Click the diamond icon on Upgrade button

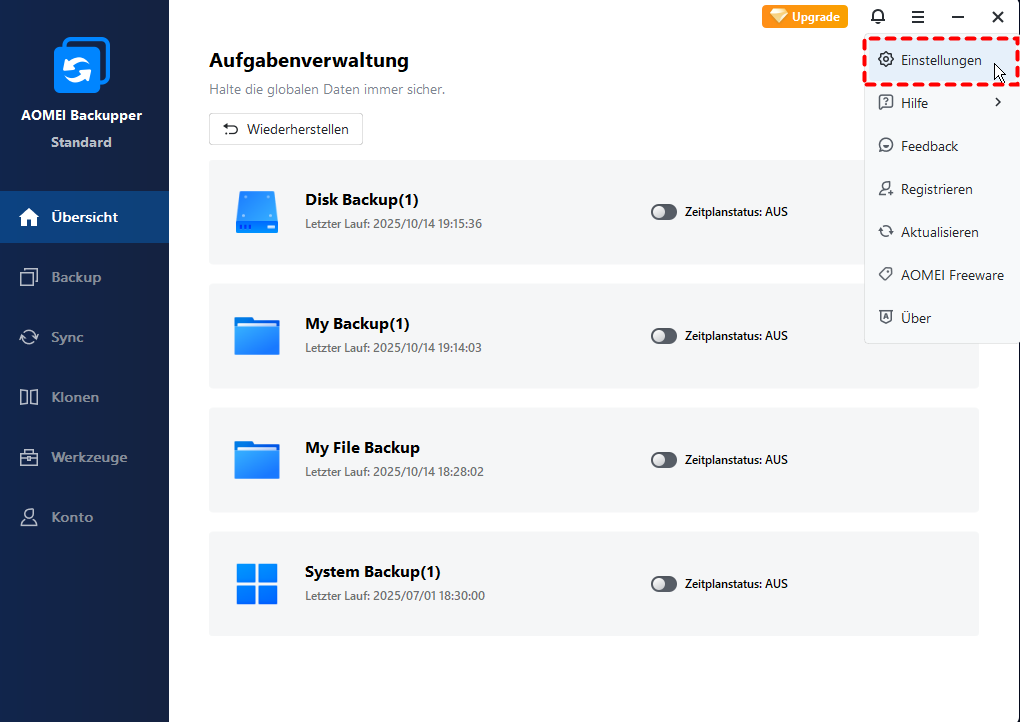(779, 16)
